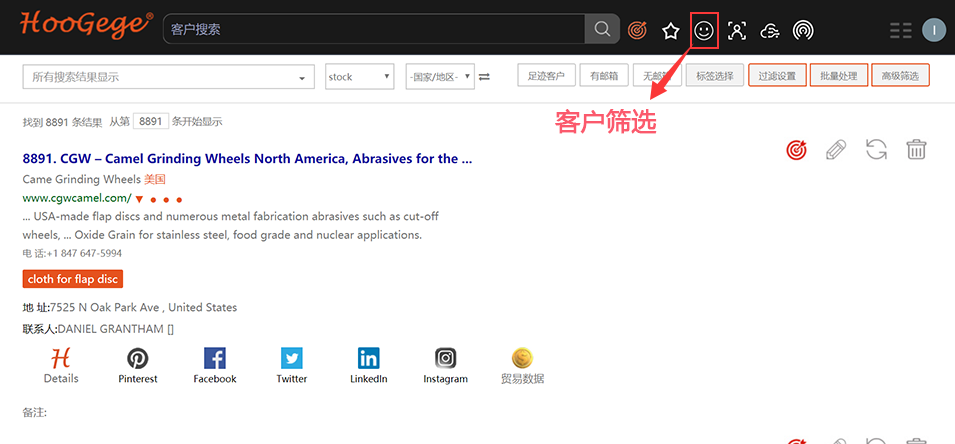This screenshot has width=955, height=444.
Task: Open the www.cgwcamel.com link
Action: click(x=77, y=198)
